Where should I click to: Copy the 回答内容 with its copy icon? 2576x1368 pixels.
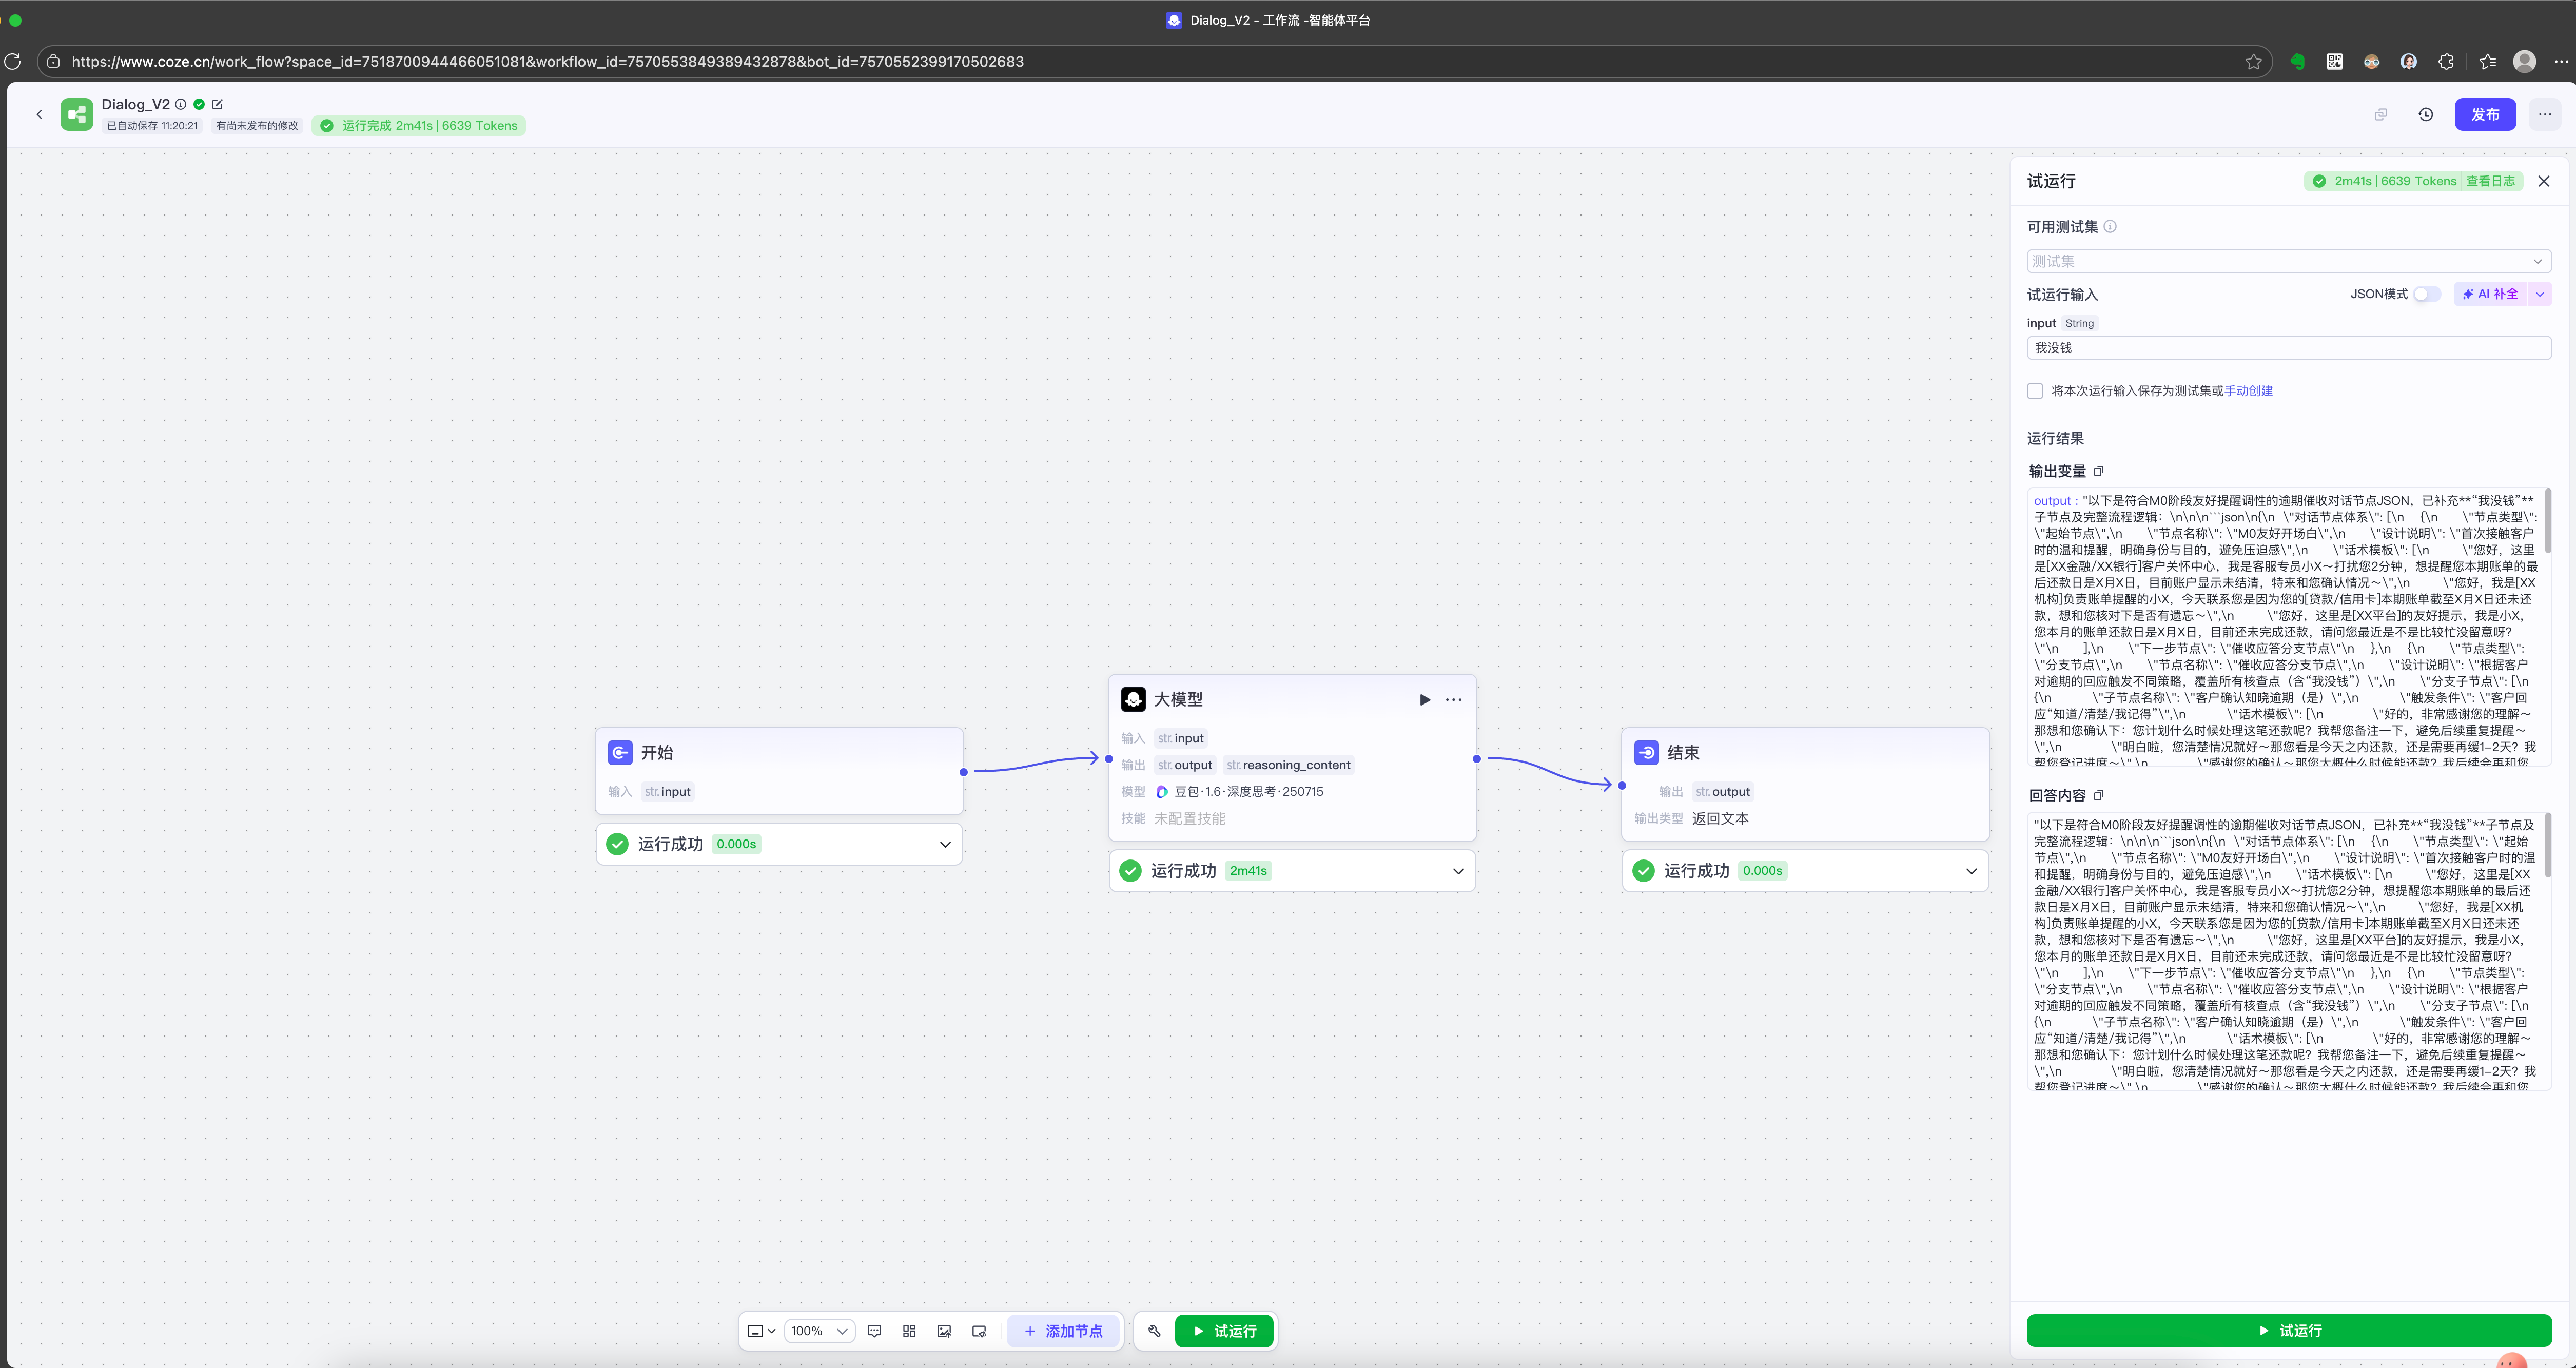2099,796
